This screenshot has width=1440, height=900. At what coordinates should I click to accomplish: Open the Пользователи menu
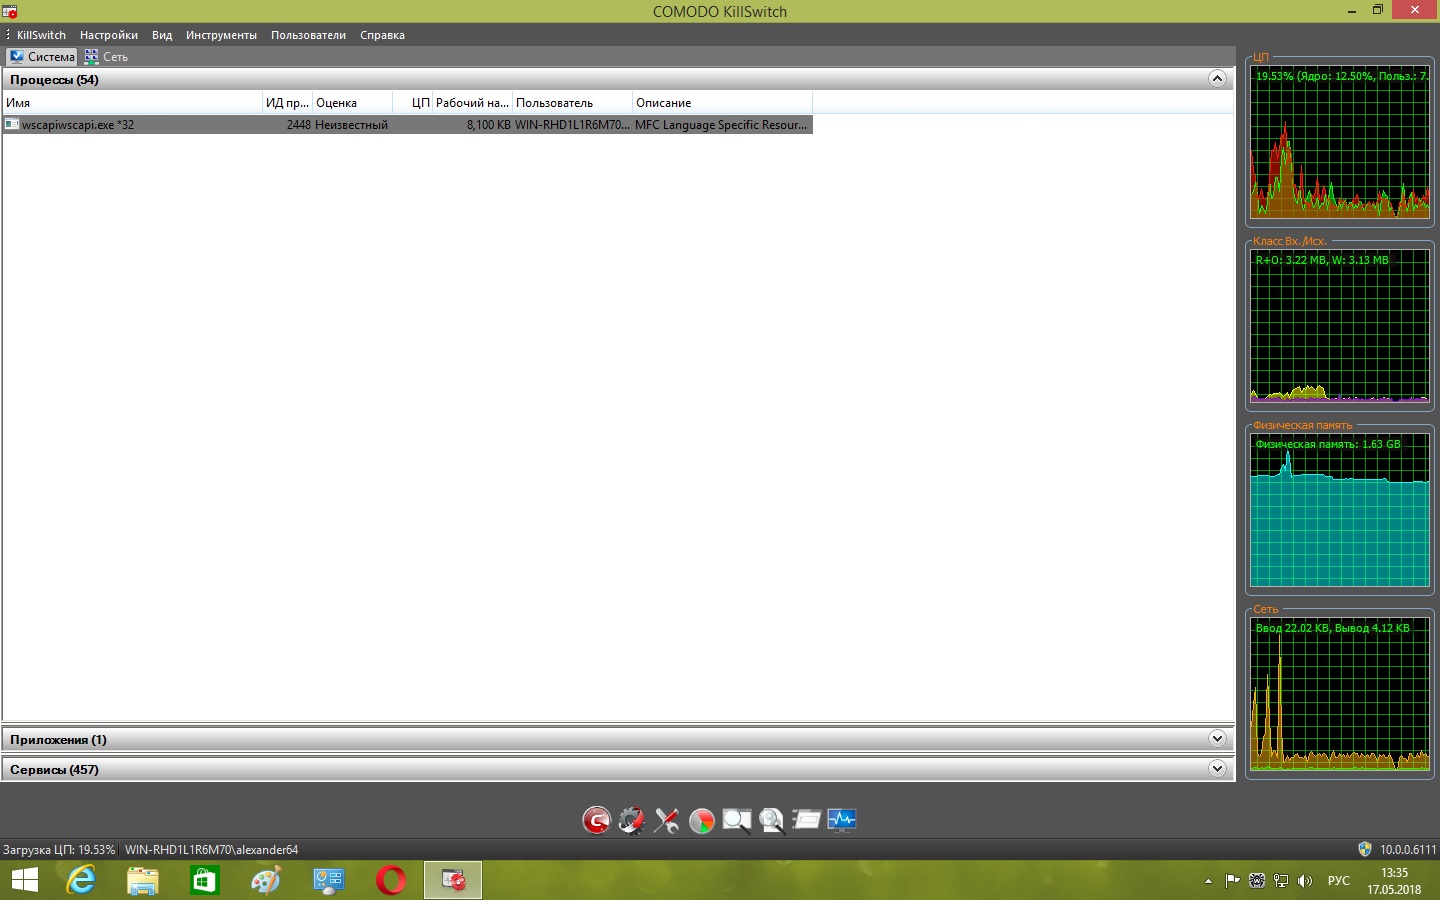point(308,35)
